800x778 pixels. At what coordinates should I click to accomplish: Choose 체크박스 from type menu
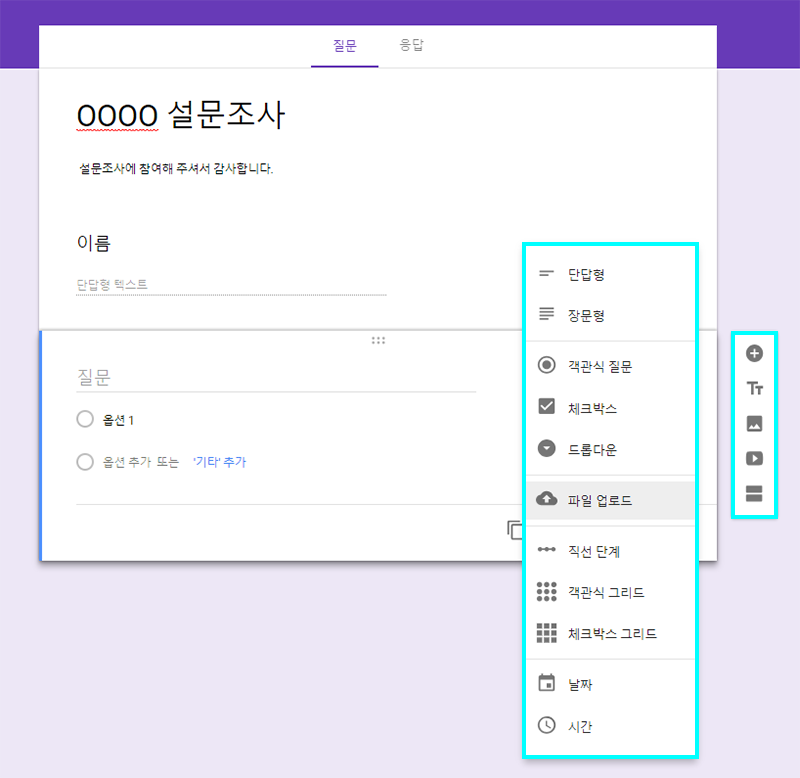click(x=610, y=408)
